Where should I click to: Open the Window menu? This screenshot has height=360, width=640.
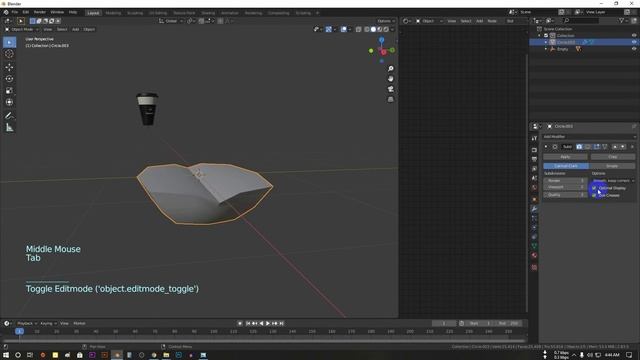point(57,12)
